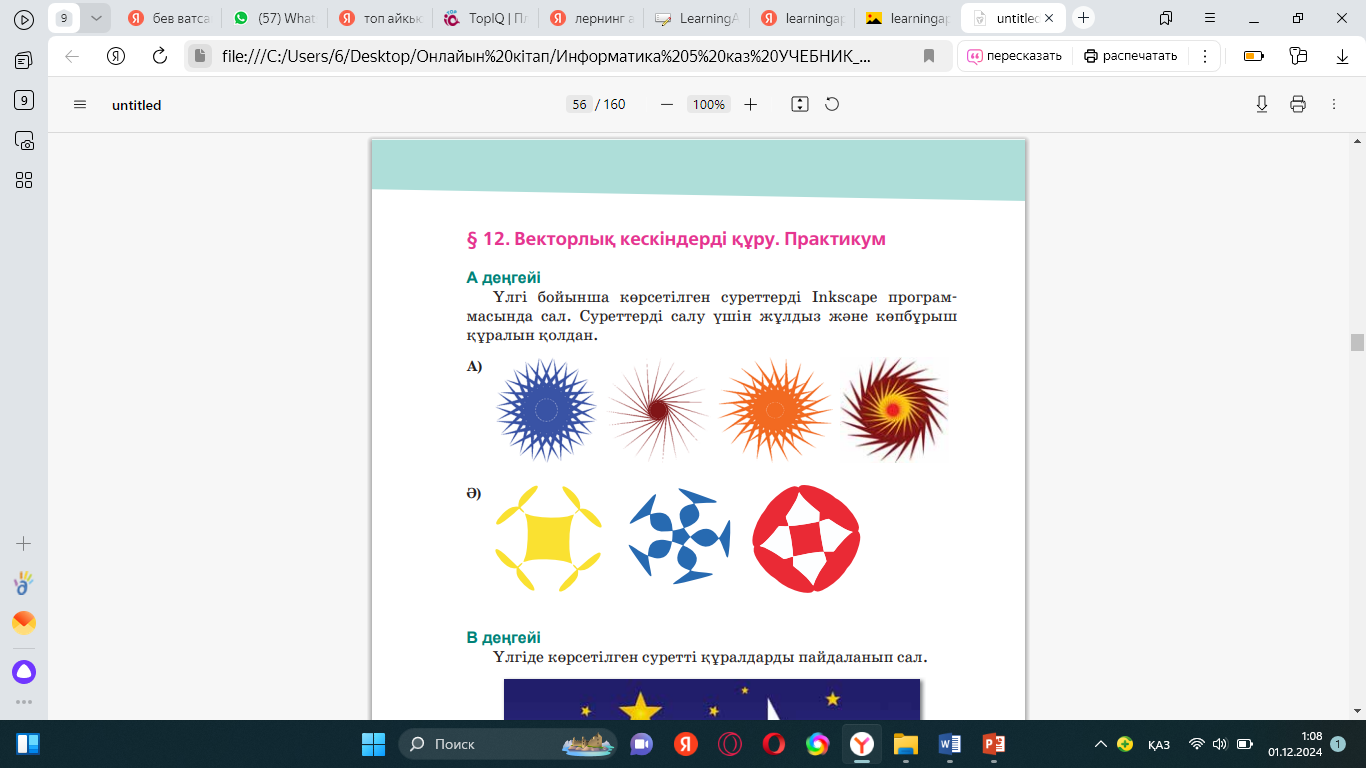
Task: Click the blue star shape image
Action: coord(546,410)
